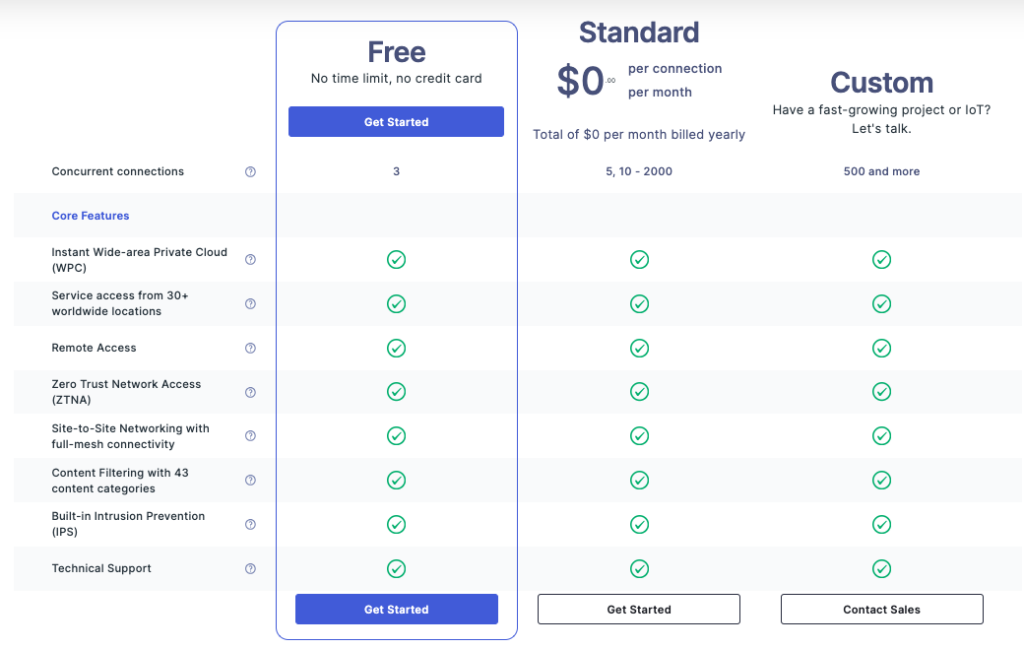Click help icon for Zero Trust Network Access
The width and height of the screenshot is (1024, 648).
point(250,392)
